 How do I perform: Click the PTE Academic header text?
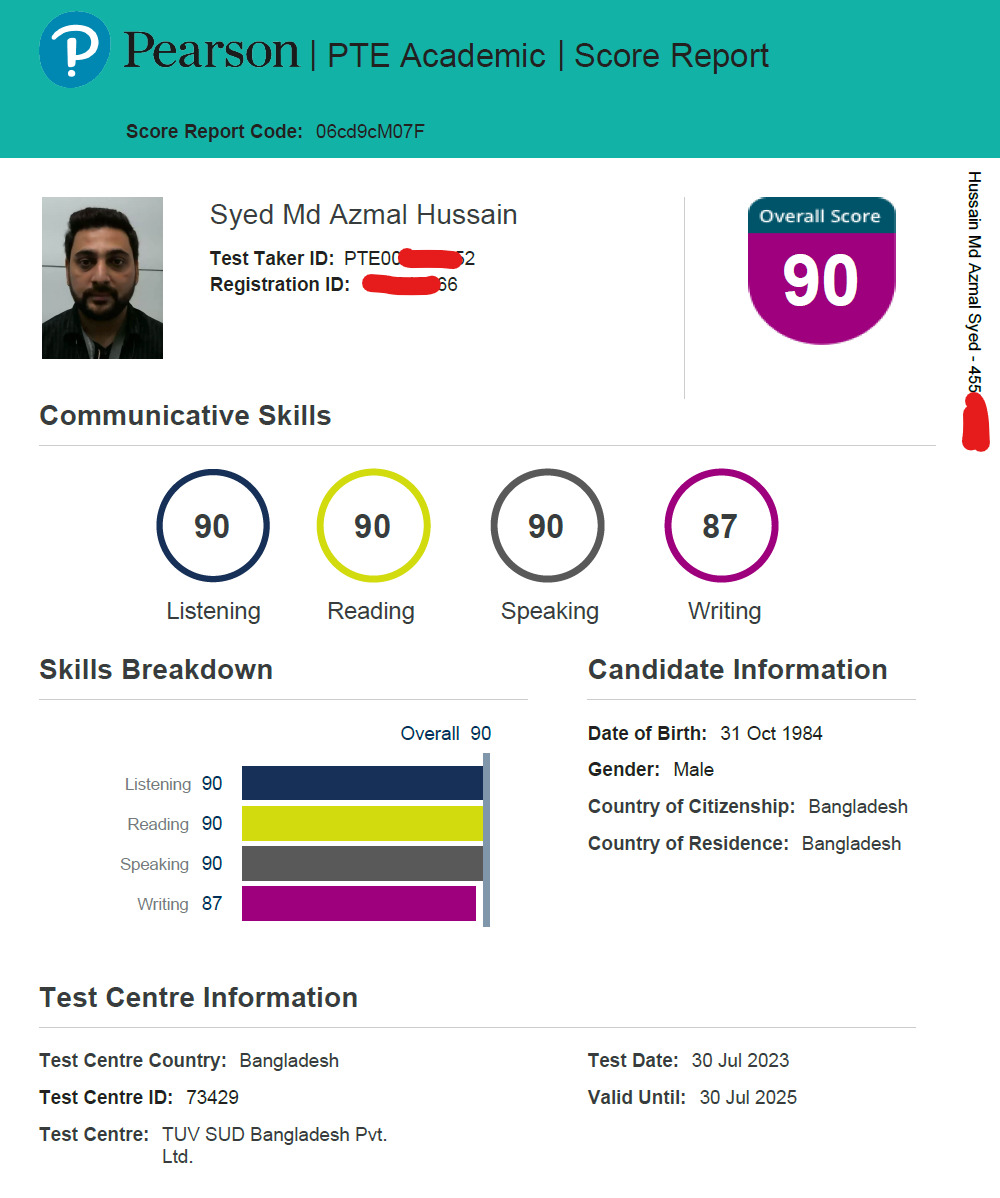click(x=436, y=56)
